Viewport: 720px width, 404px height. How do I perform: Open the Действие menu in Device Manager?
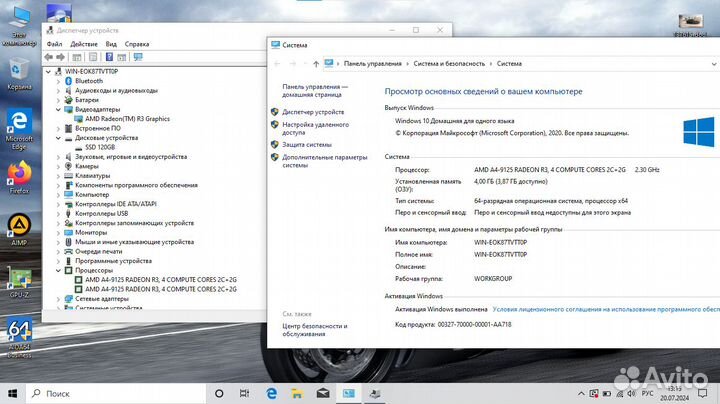pyautogui.click(x=84, y=44)
